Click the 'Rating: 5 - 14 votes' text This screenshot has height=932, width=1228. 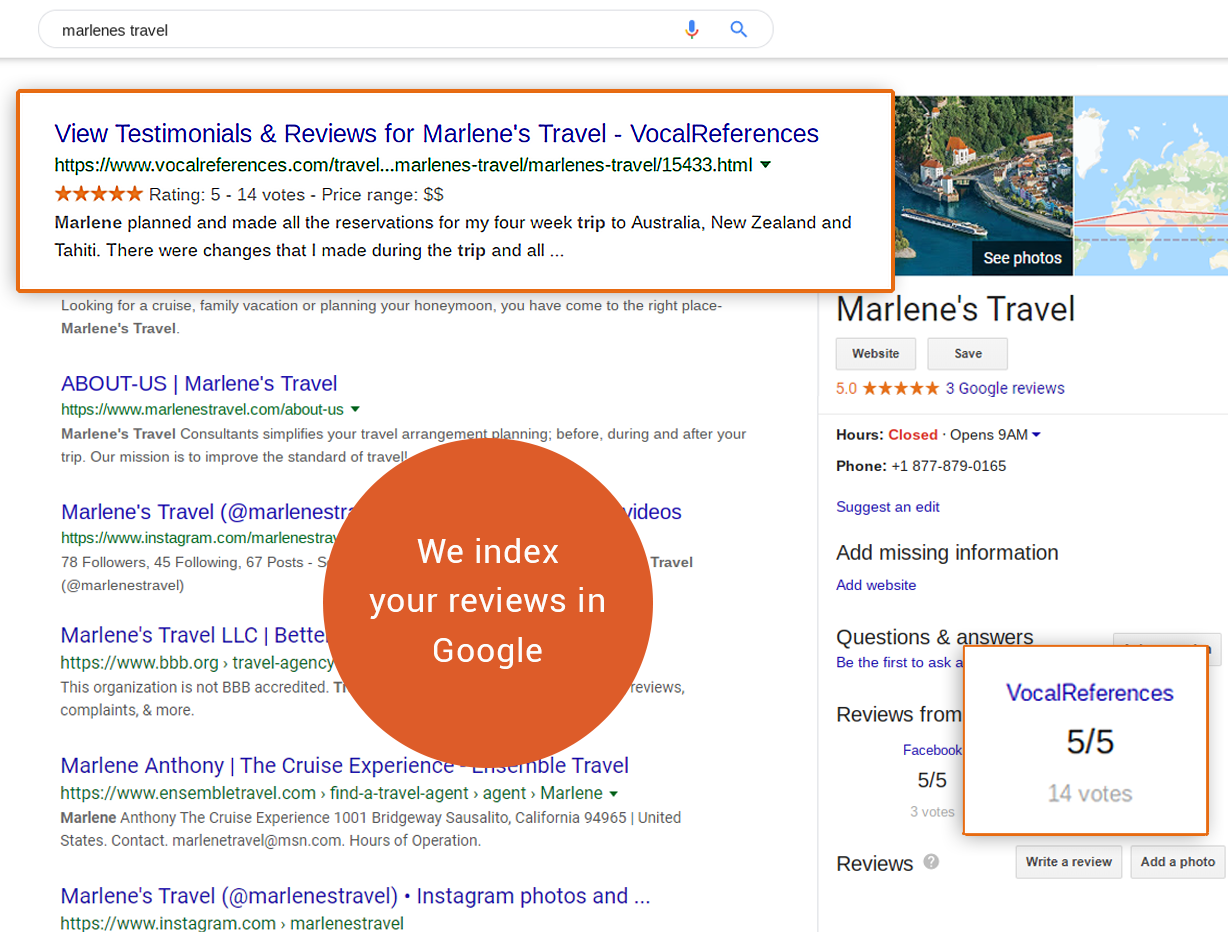pos(229,194)
